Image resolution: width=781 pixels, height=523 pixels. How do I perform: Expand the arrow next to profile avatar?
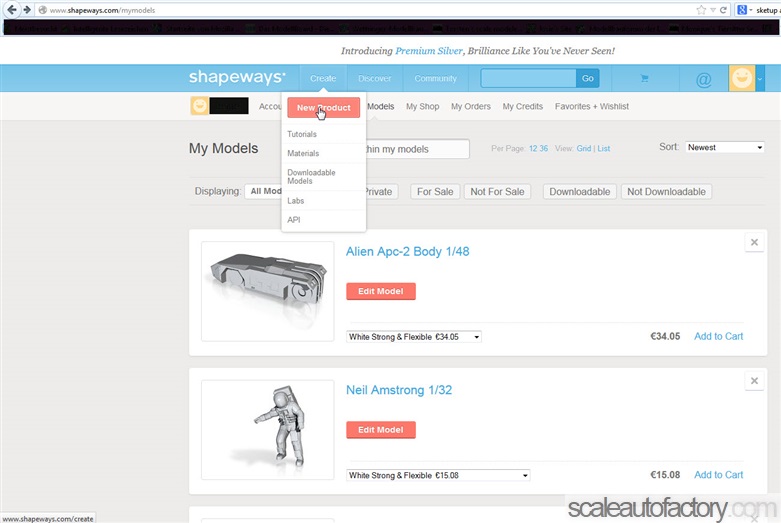(x=760, y=78)
